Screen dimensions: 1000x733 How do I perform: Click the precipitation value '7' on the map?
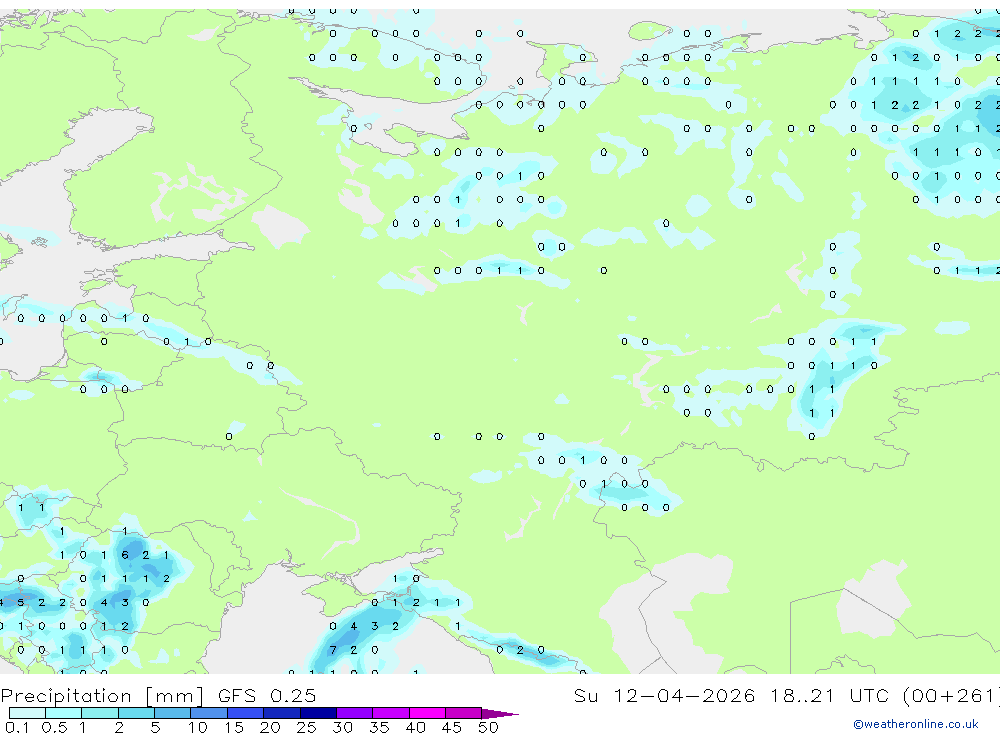point(333,650)
